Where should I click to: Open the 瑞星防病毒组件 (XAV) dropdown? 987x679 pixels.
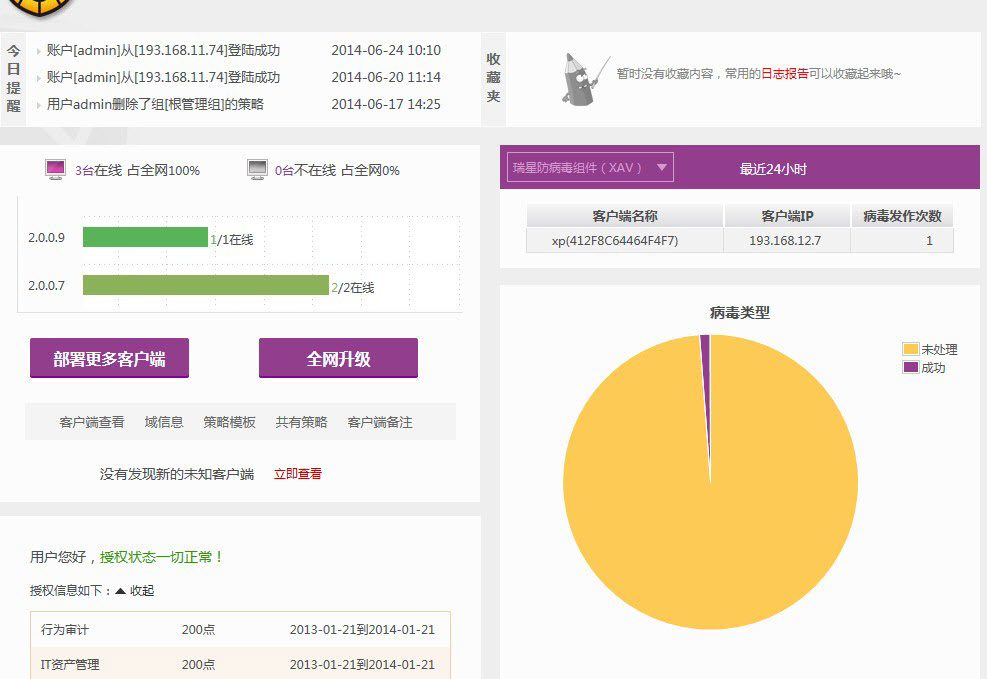[590, 168]
